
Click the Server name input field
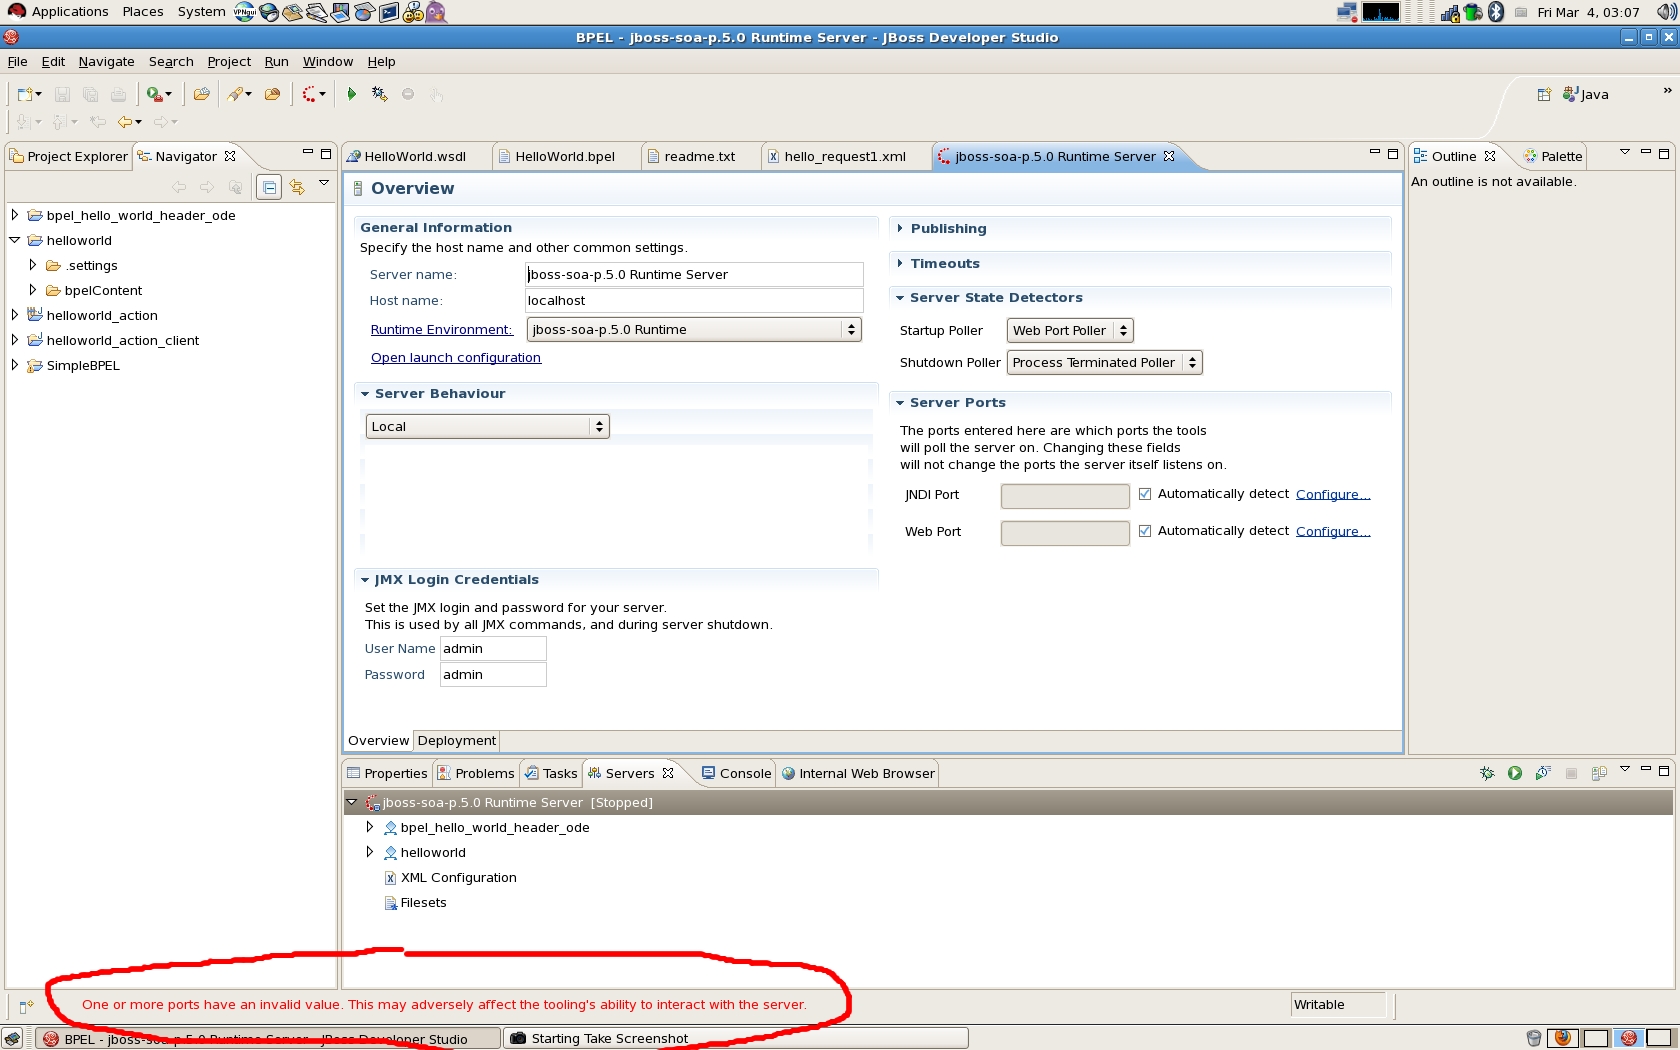[694, 275]
